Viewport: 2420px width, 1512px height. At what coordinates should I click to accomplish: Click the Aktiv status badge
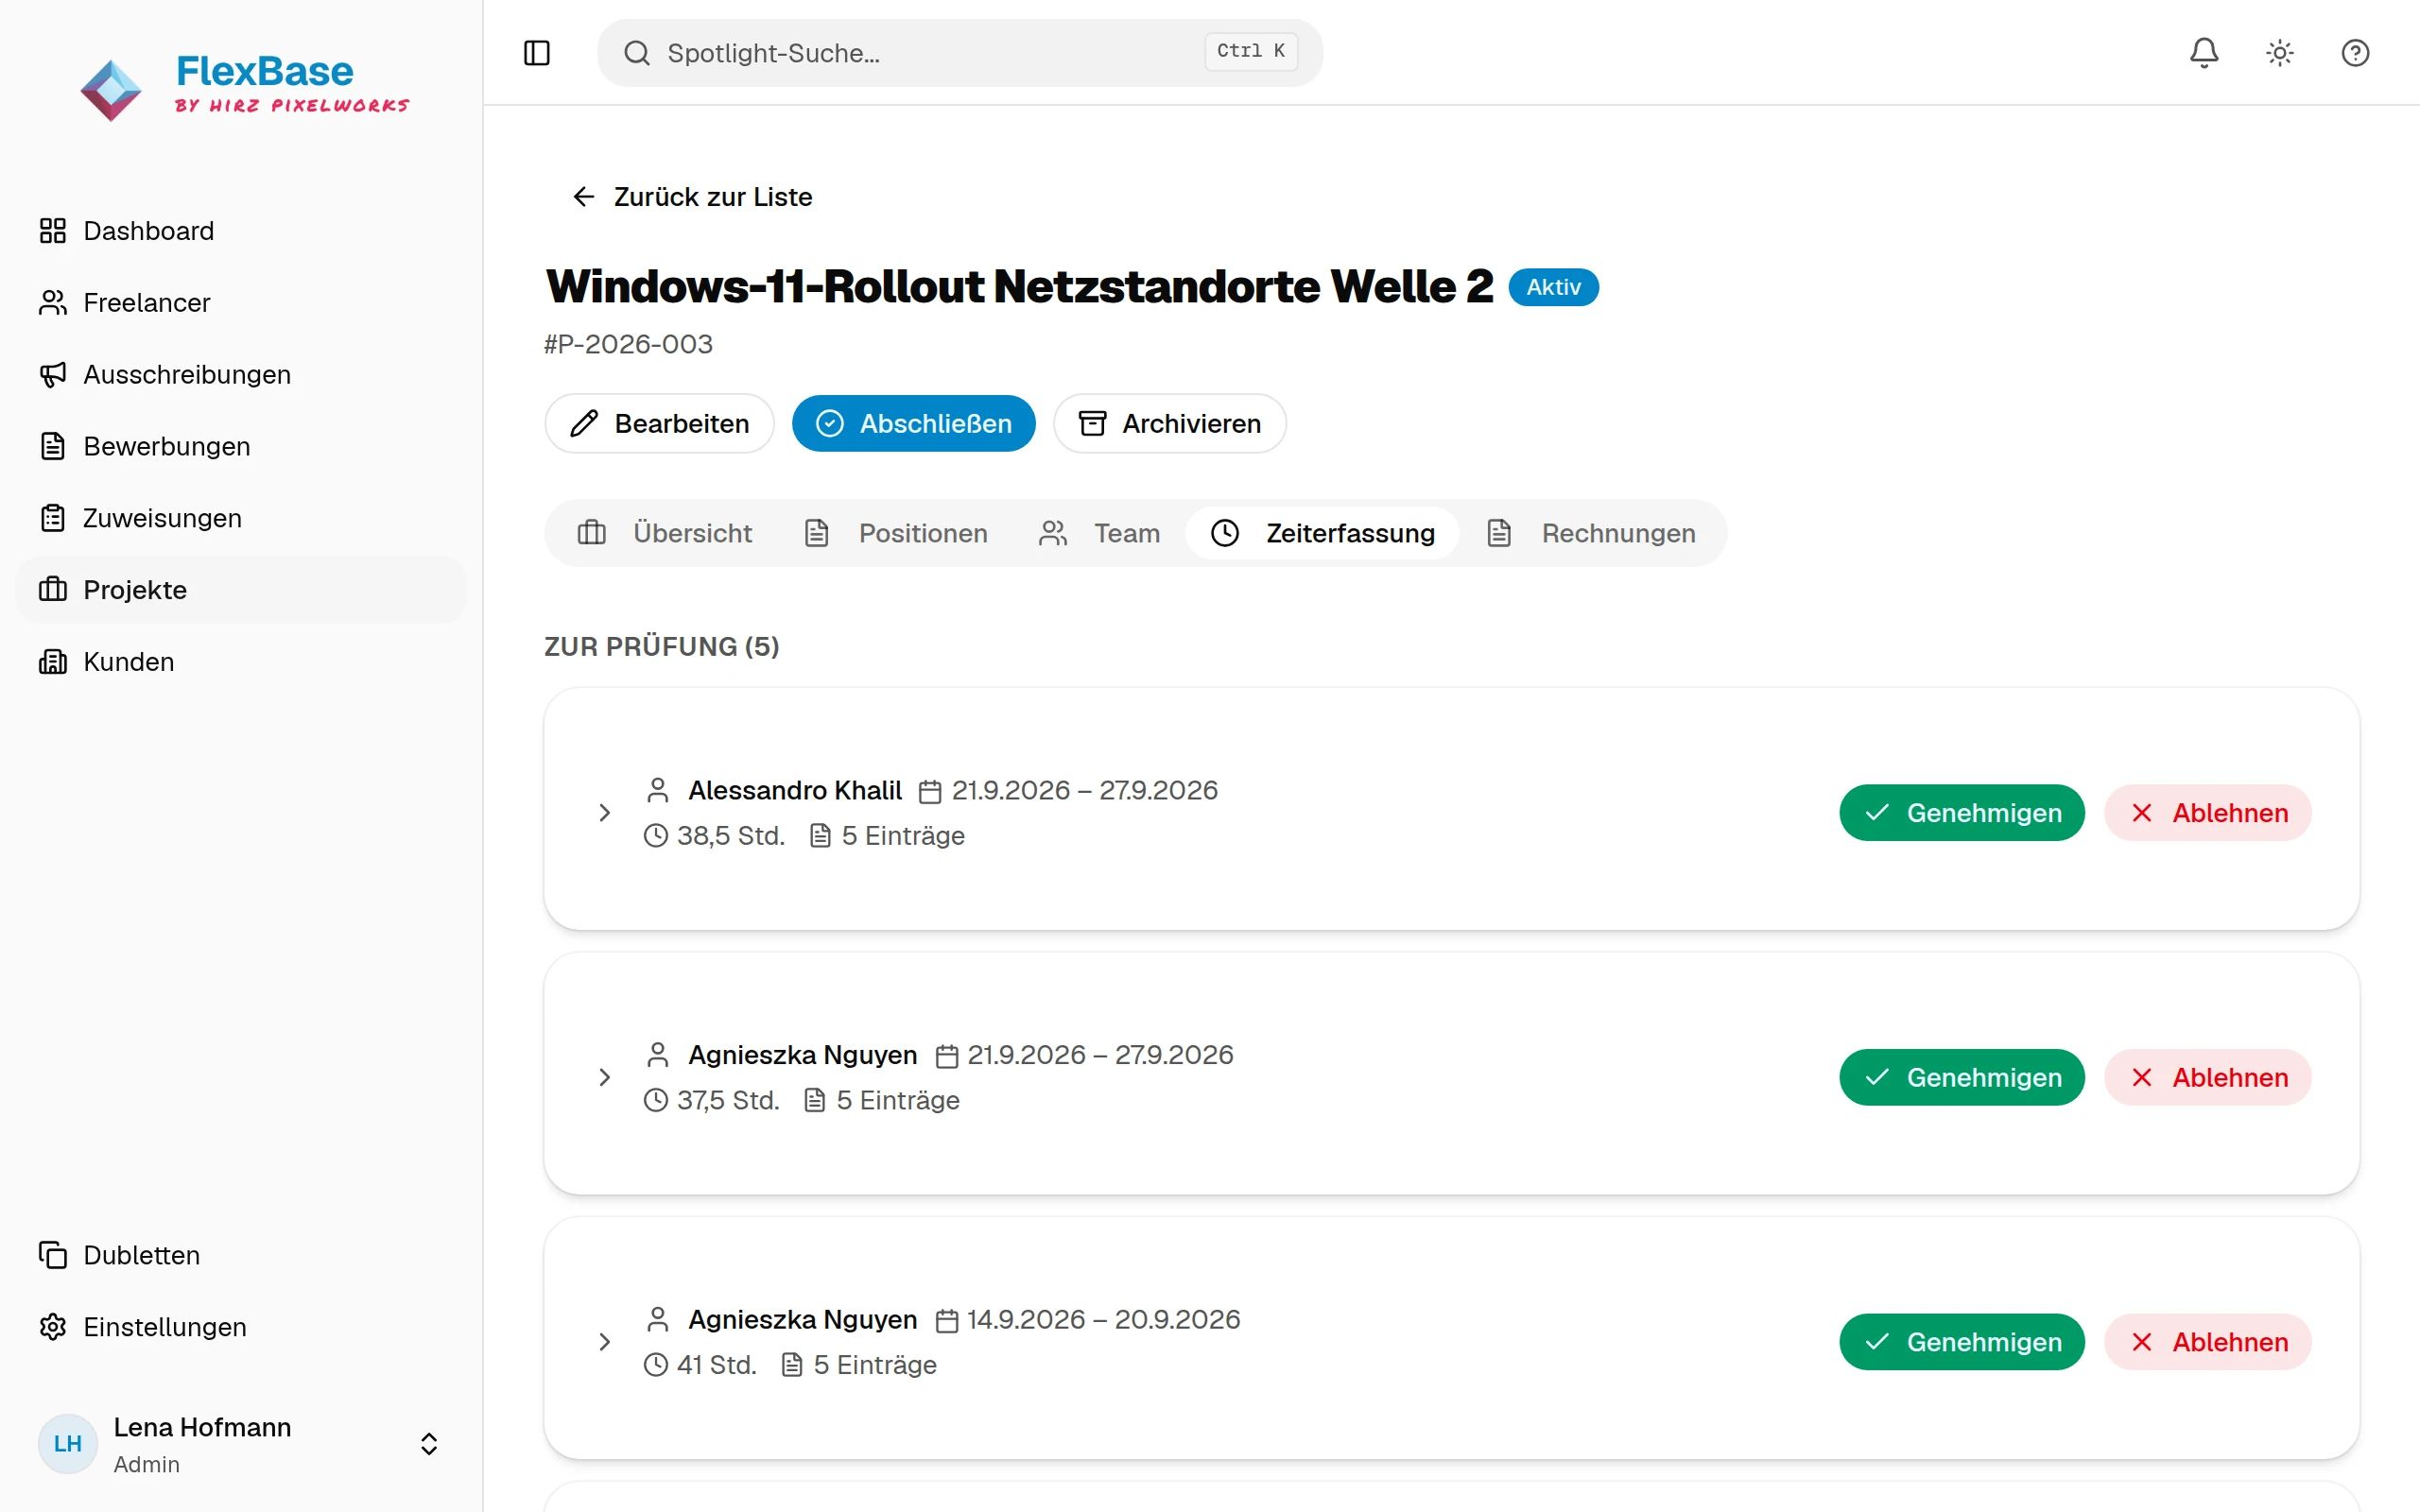(x=1553, y=288)
